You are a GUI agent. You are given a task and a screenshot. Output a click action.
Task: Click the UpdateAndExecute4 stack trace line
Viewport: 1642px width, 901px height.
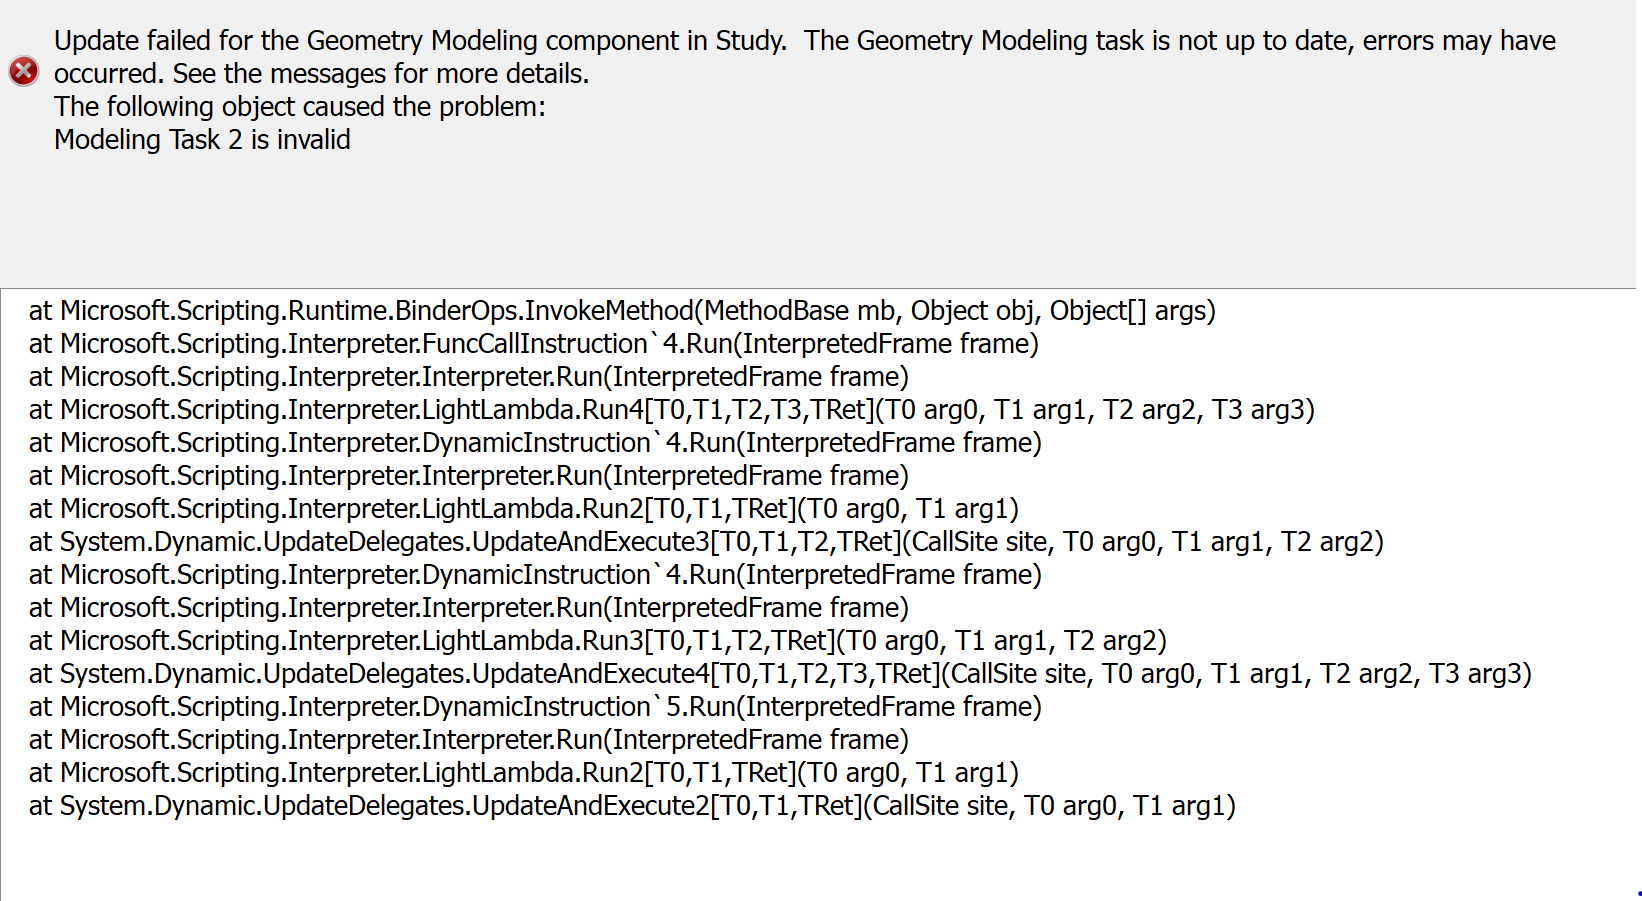780,674
